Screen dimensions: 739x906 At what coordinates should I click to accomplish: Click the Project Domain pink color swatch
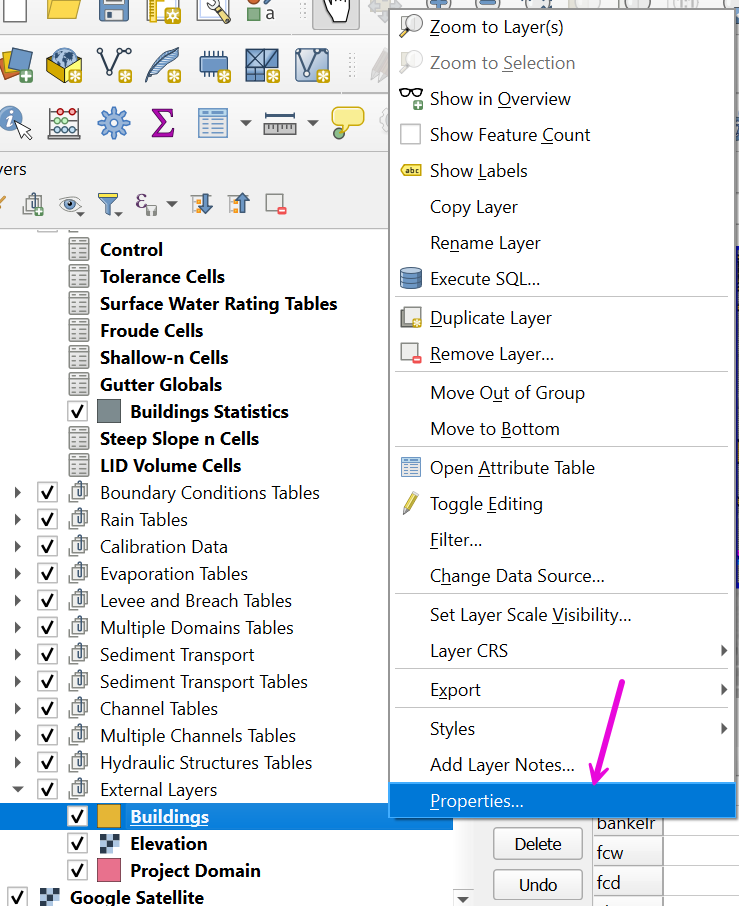(x=109, y=871)
